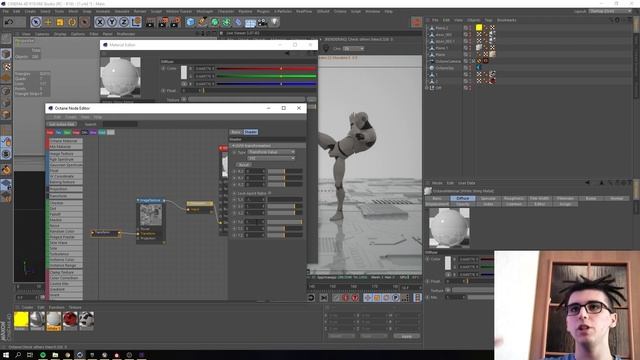Viewport: 640px width, 360px height.
Task: Open the Create menu in main menu bar
Action: click(30, 11)
